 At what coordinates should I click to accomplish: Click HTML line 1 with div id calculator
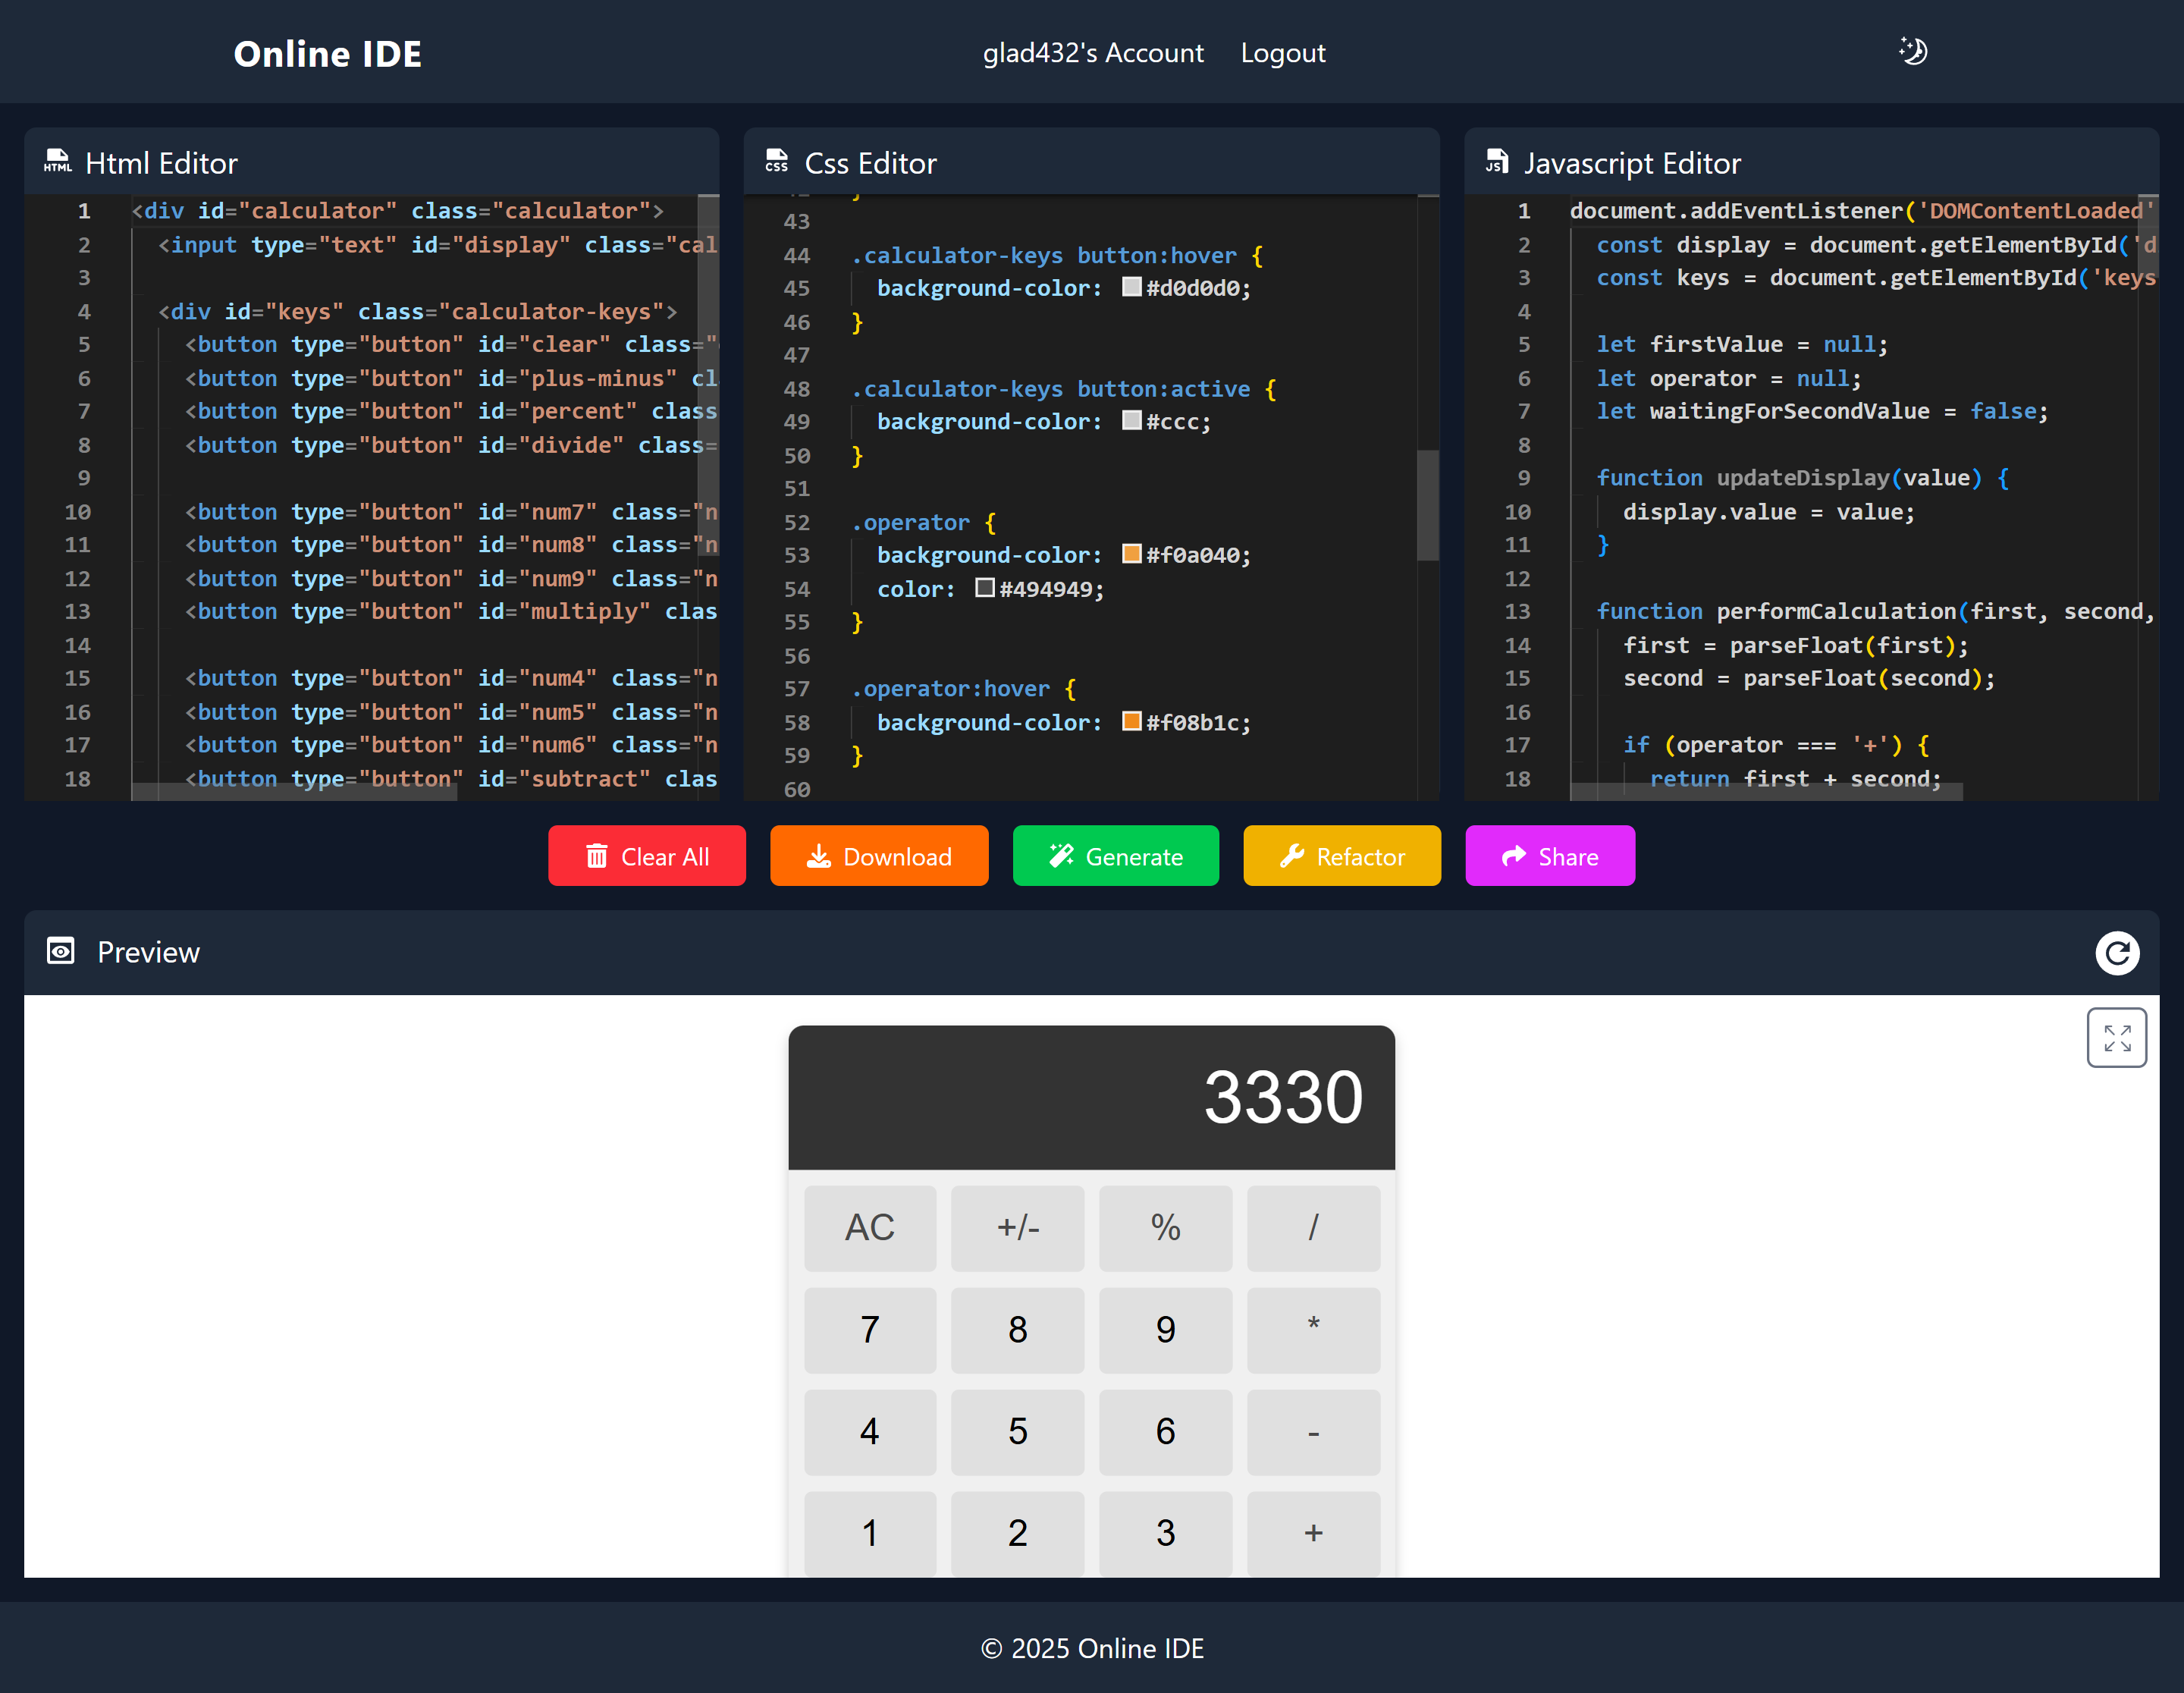click(x=398, y=211)
